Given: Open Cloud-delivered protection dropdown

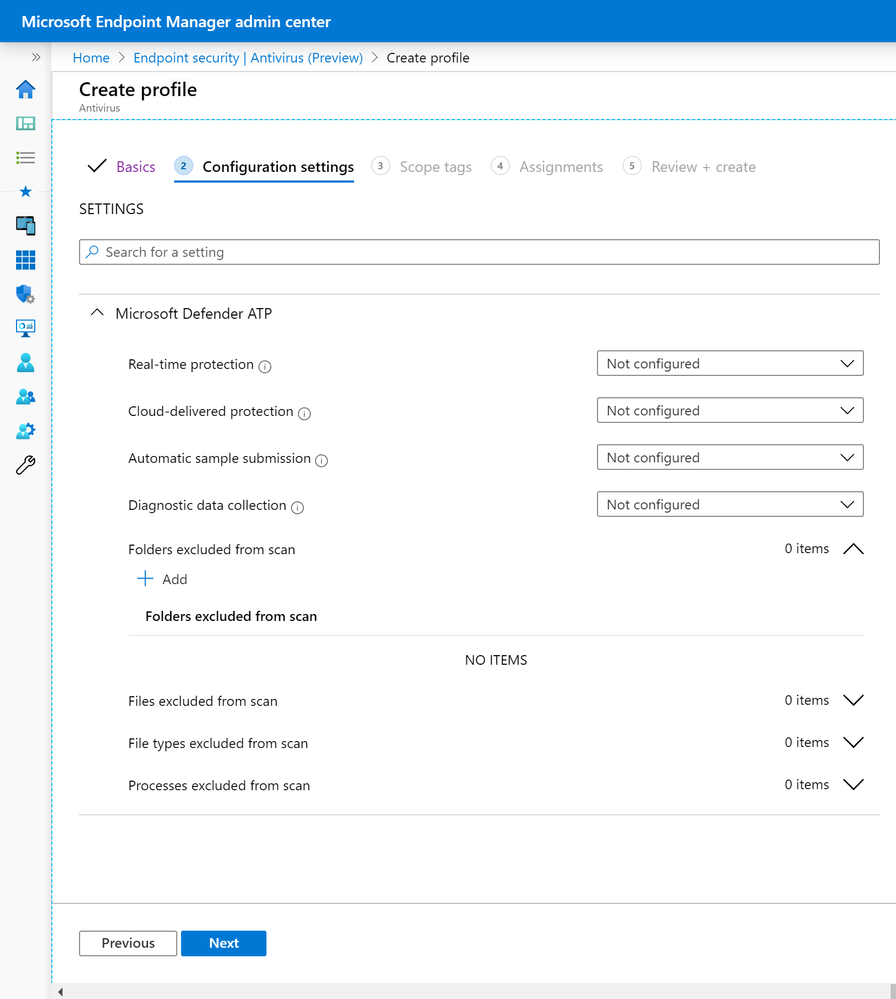Looking at the screenshot, I should [730, 410].
